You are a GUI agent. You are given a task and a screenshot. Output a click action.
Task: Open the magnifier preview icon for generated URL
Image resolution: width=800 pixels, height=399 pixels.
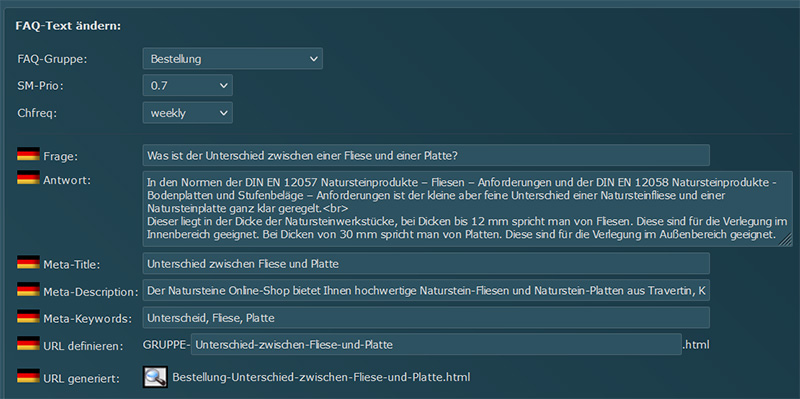pos(155,378)
